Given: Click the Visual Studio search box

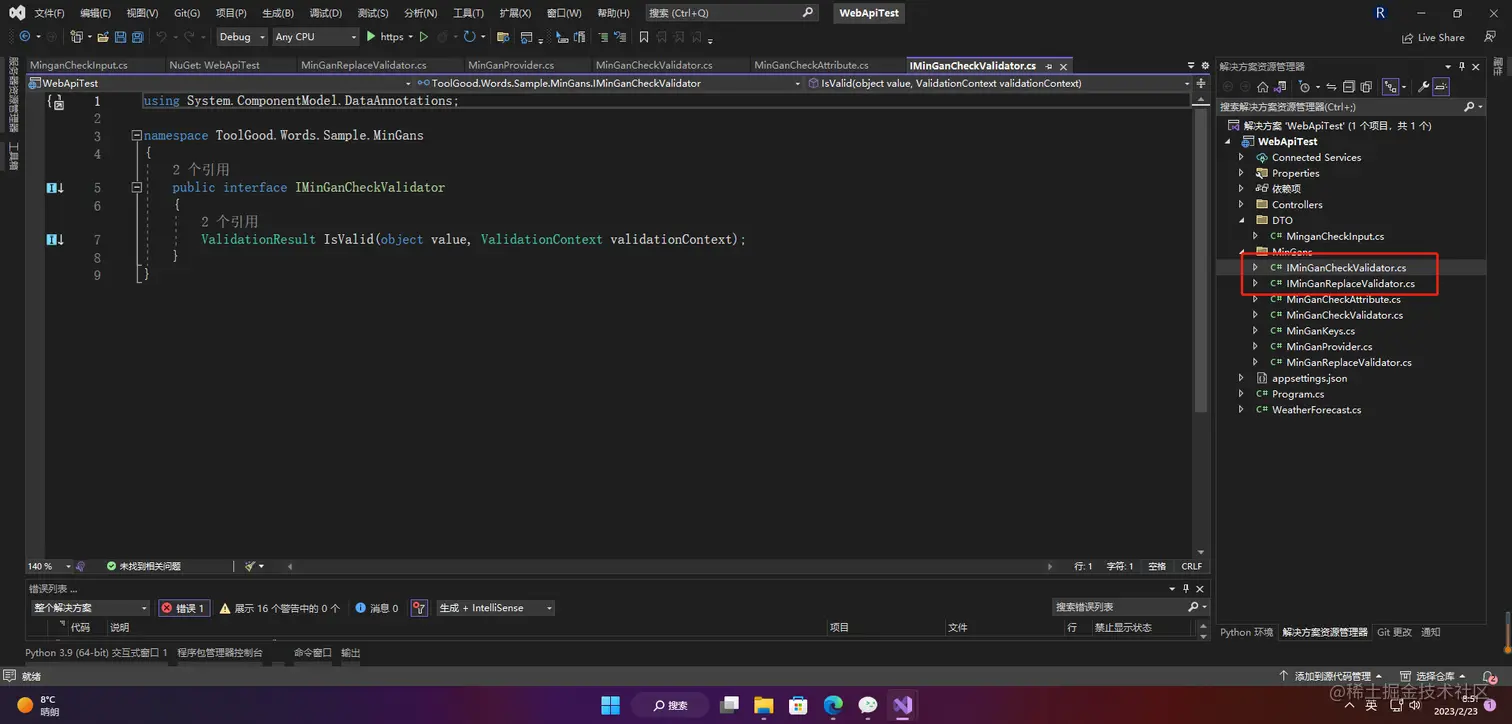Looking at the screenshot, I should pos(731,13).
